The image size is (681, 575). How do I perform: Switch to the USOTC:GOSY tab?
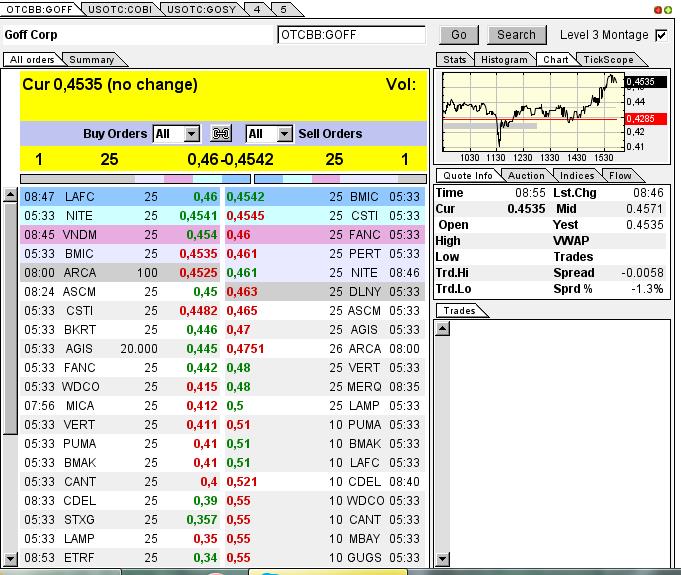point(202,10)
